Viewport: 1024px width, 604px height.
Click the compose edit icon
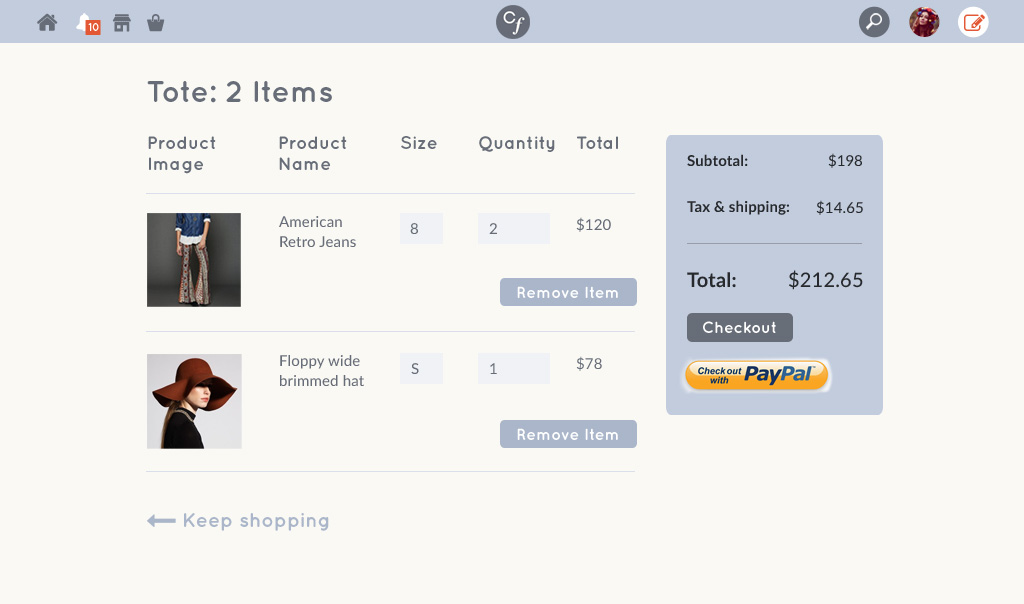click(973, 22)
